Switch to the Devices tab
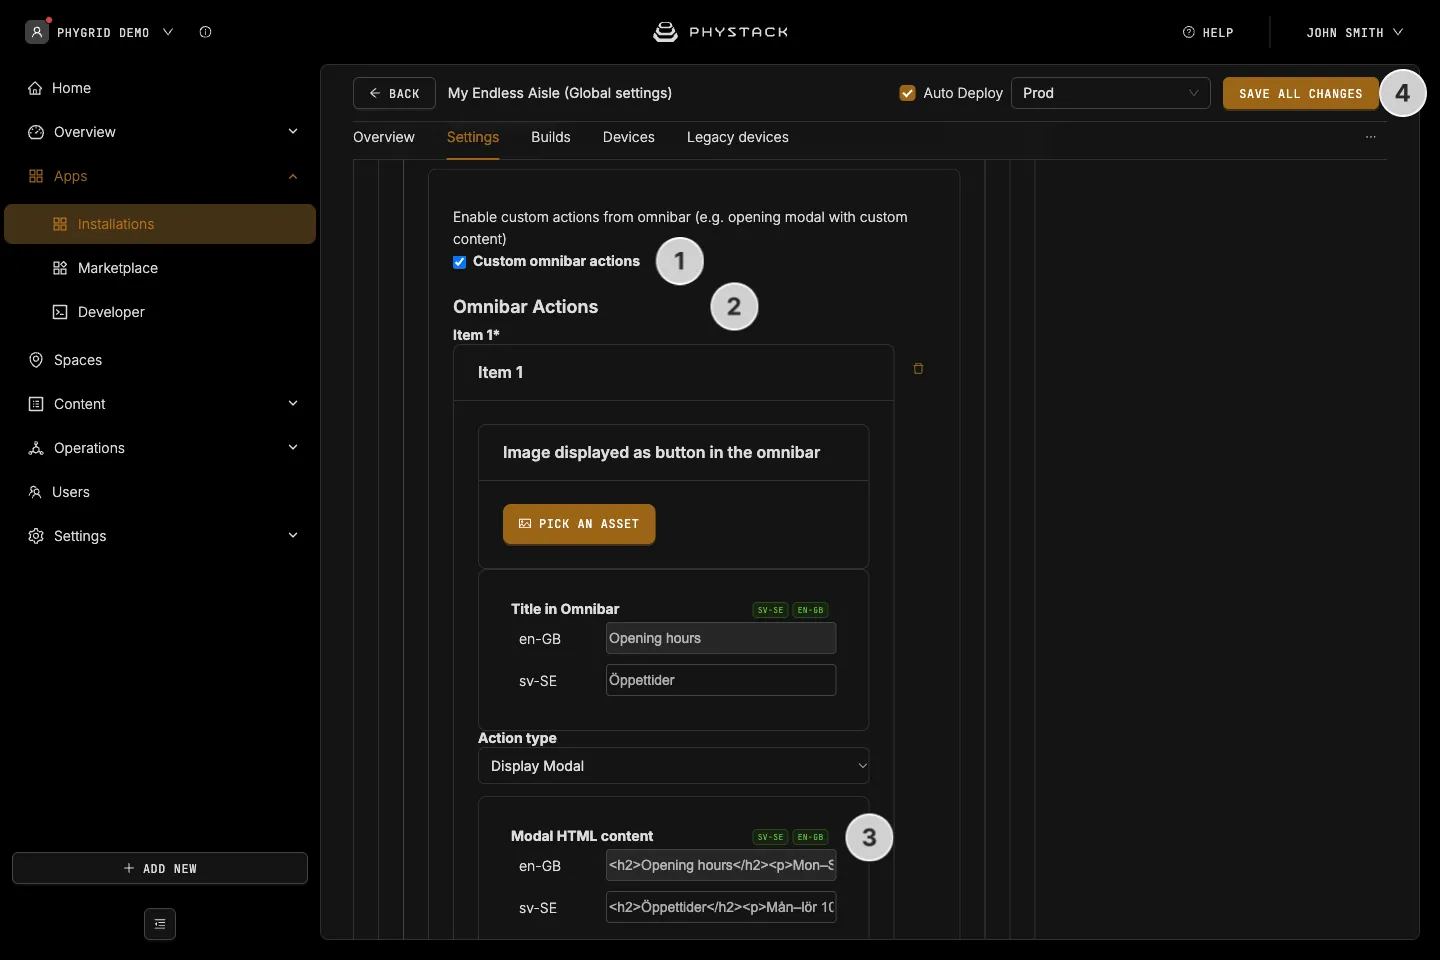The image size is (1440, 960). tap(629, 137)
